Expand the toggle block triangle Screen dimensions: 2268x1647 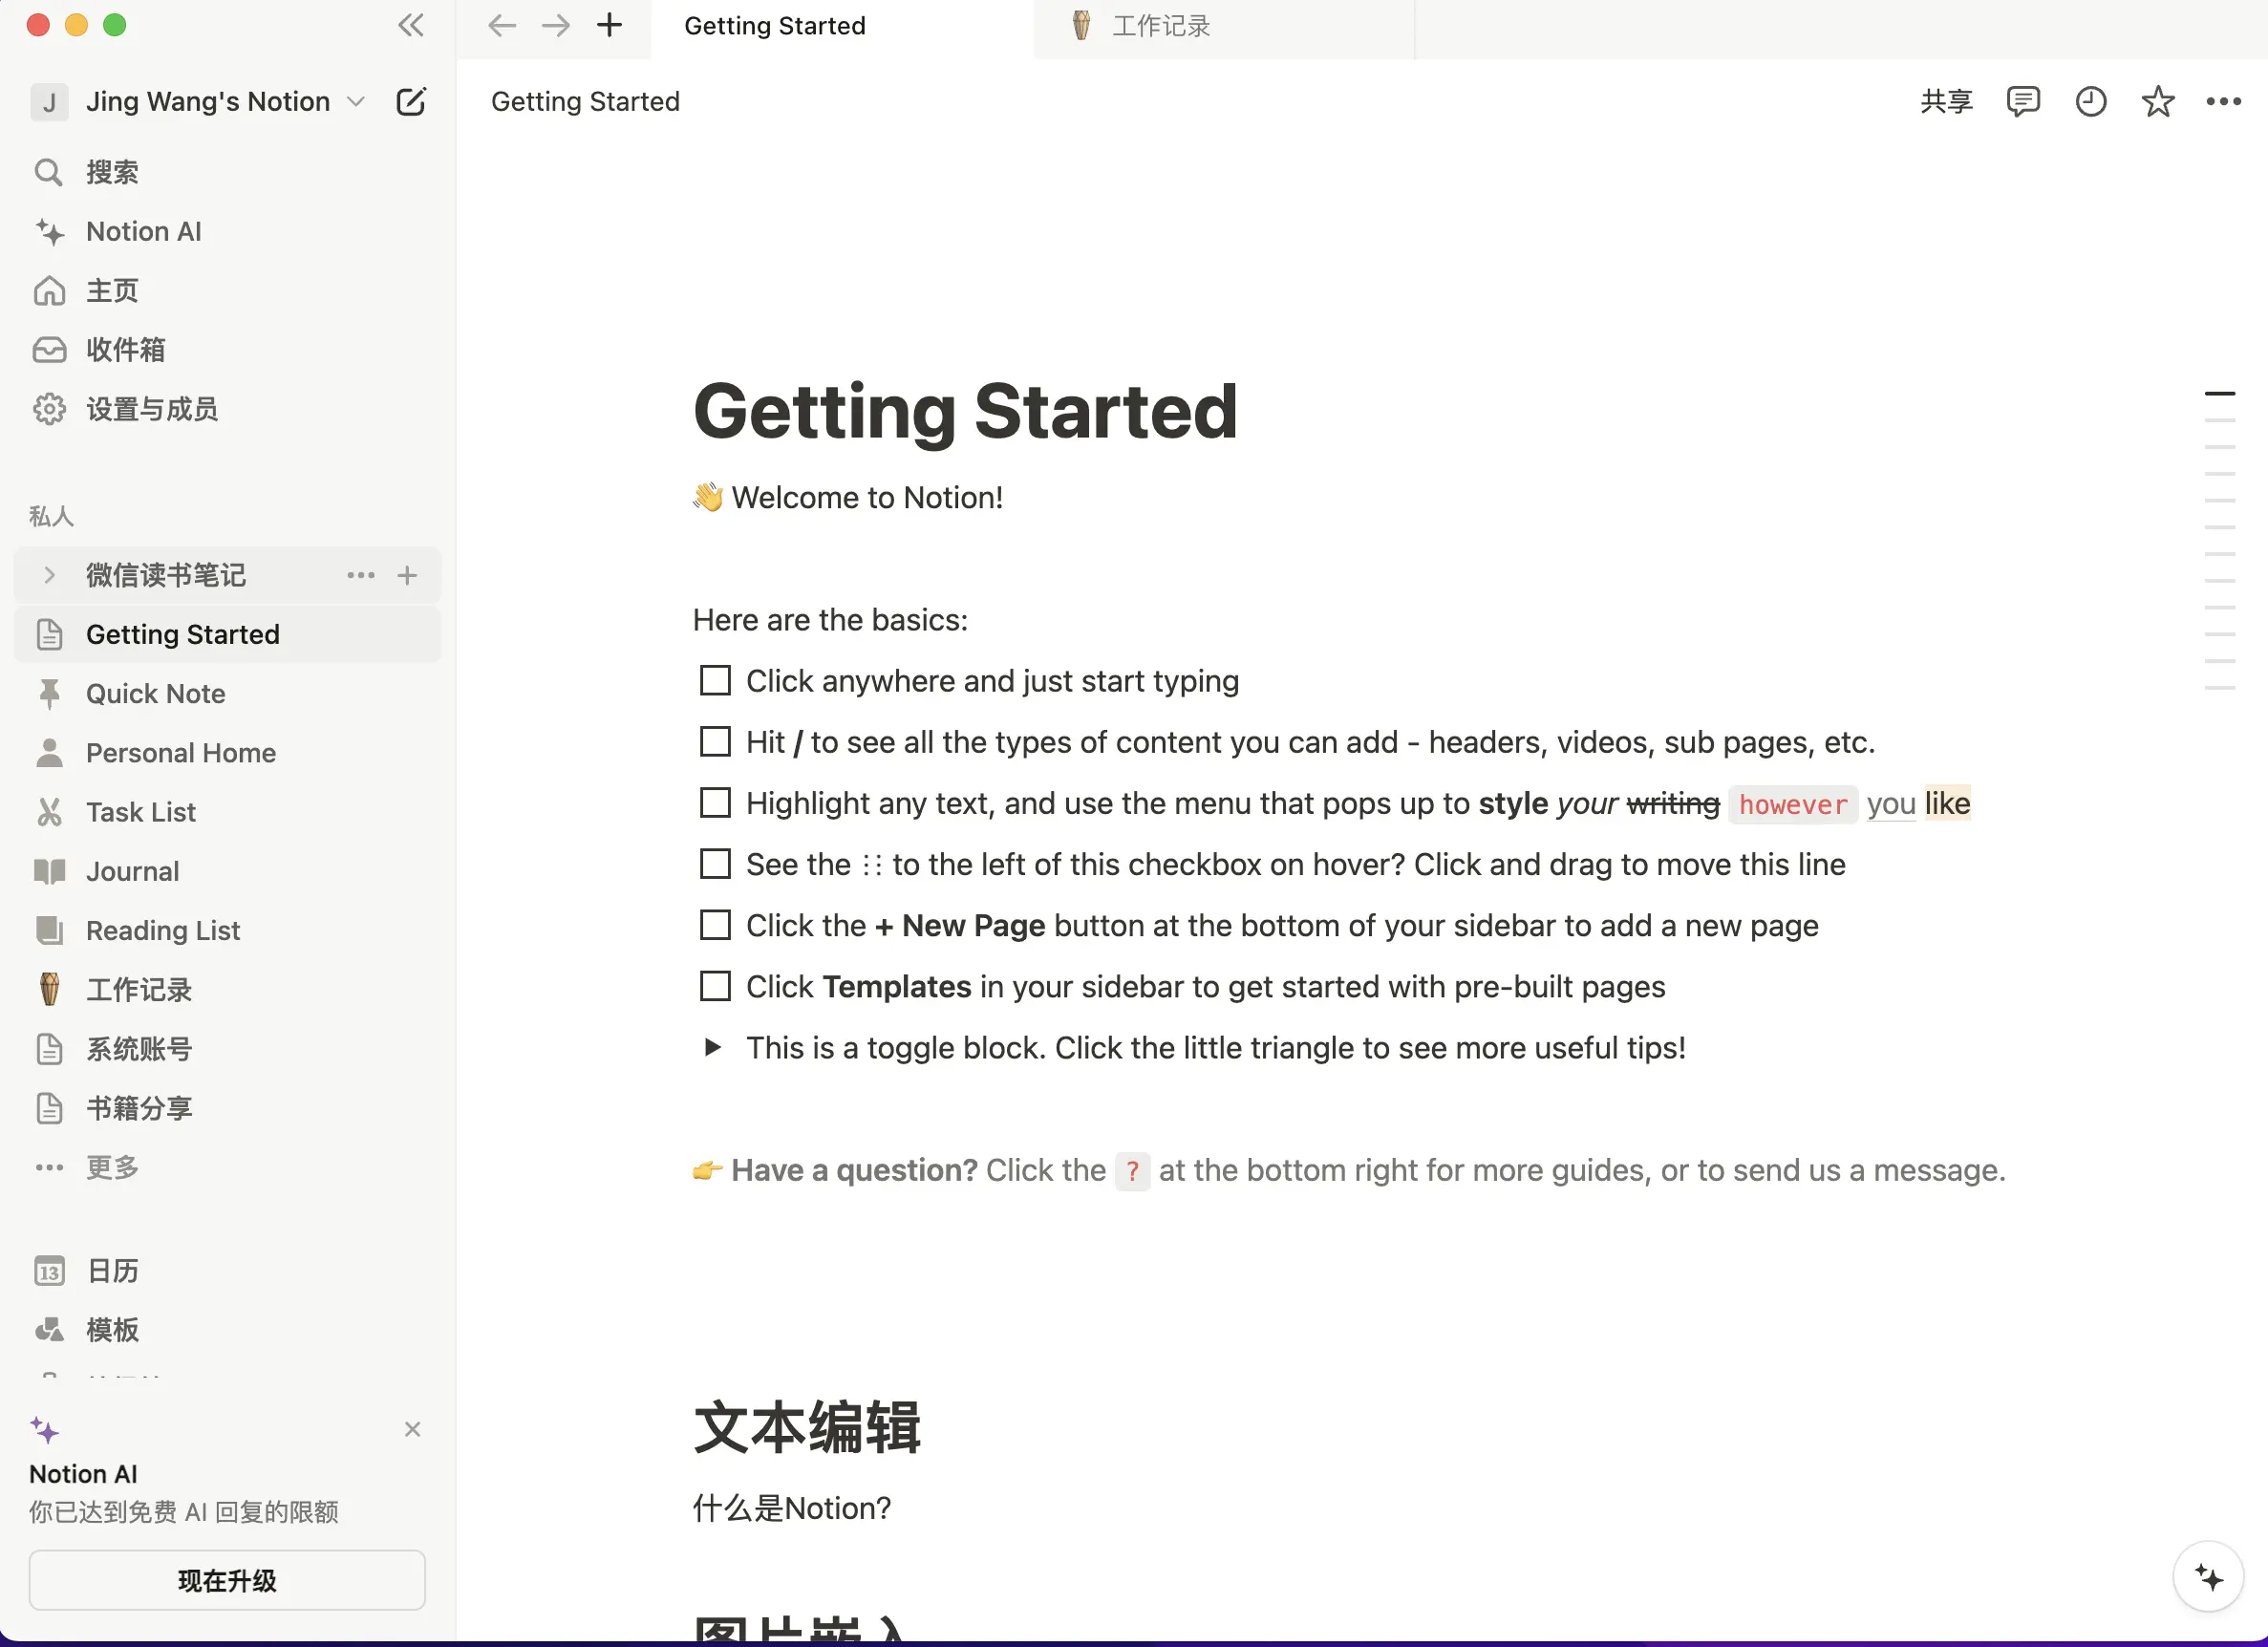[x=712, y=1048]
